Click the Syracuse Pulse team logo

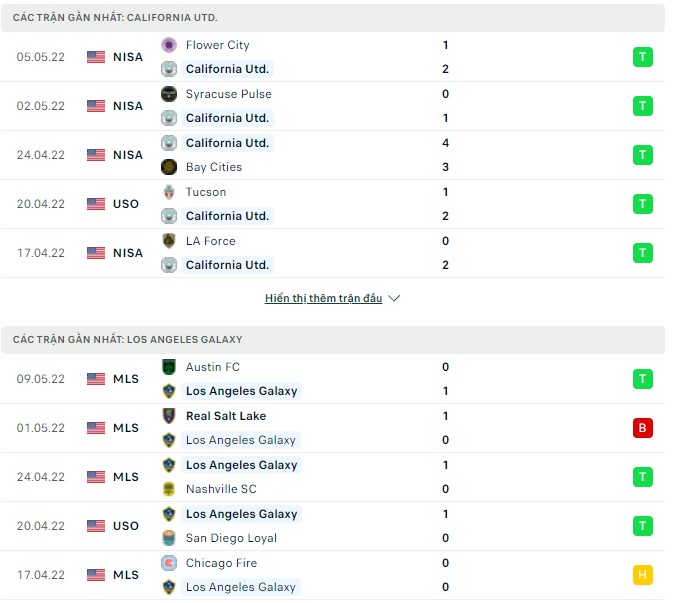coord(169,94)
